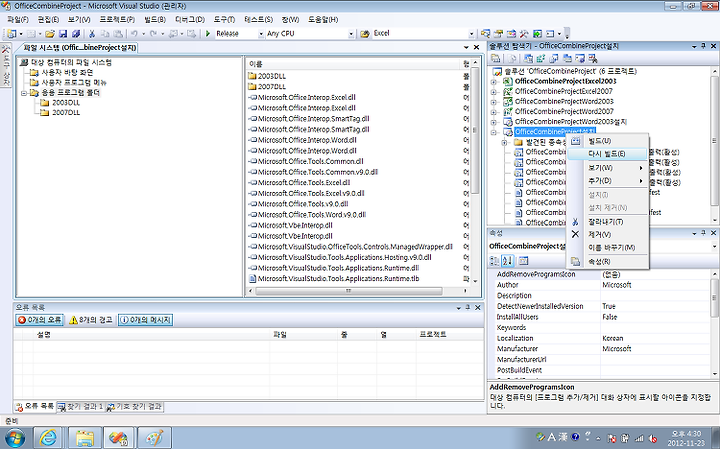Open the Object Browser toolbar icon
This screenshot has width=720, height=449.
(511, 34)
